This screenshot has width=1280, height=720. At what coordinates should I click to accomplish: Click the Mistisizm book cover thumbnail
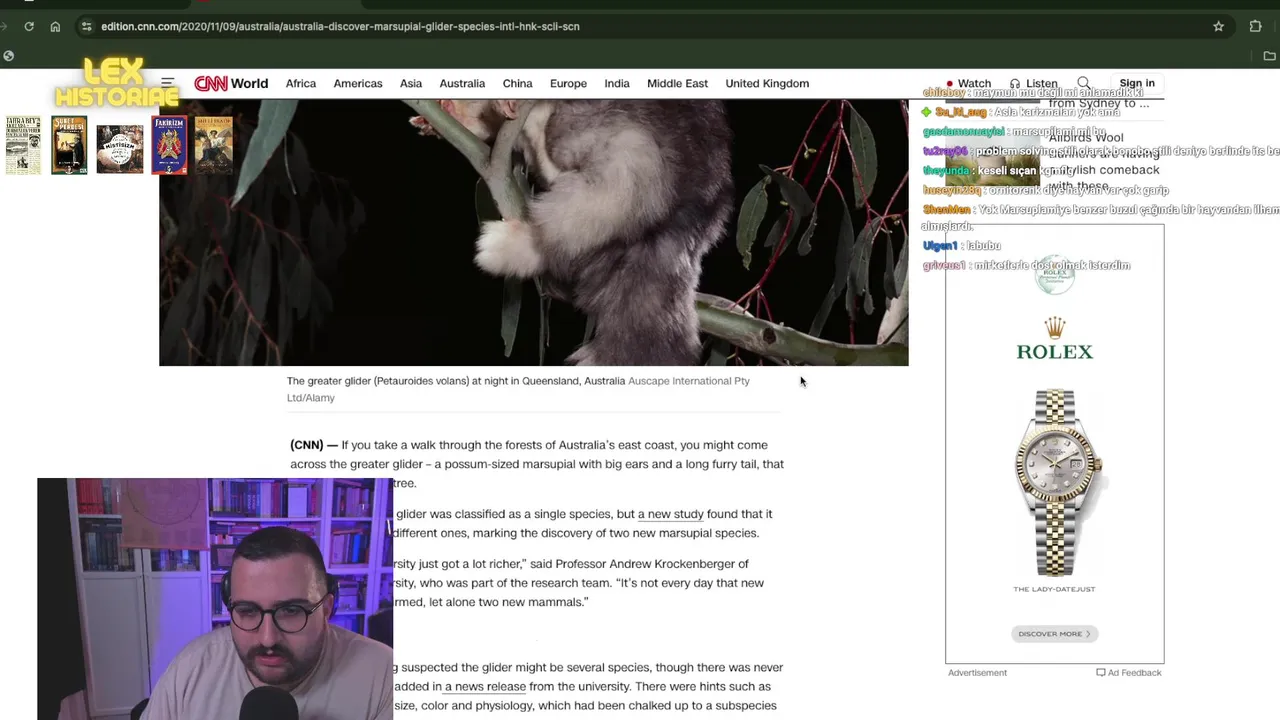(x=120, y=149)
